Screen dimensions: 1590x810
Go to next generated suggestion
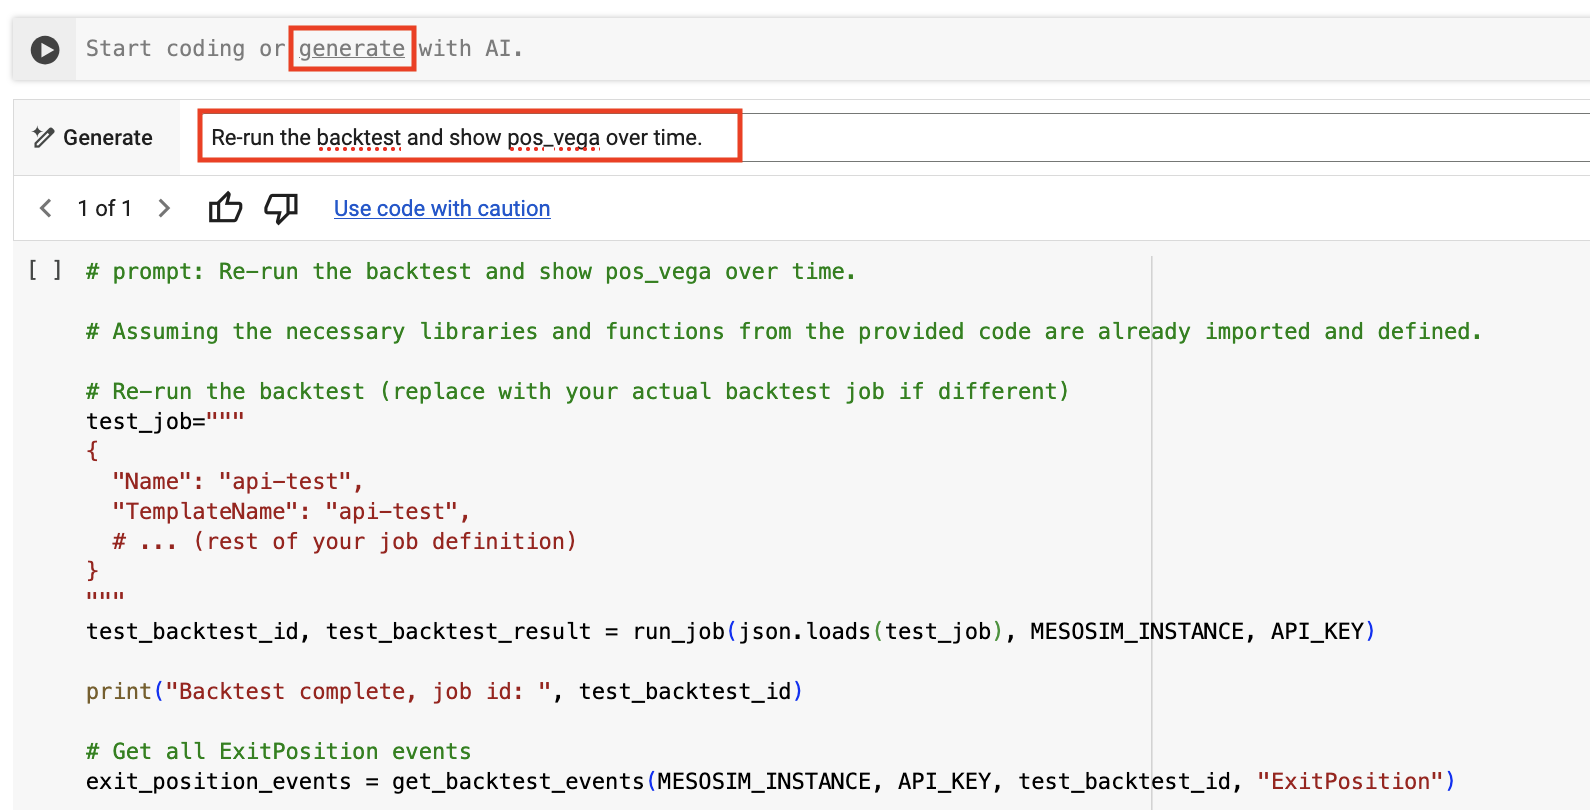pos(165,208)
